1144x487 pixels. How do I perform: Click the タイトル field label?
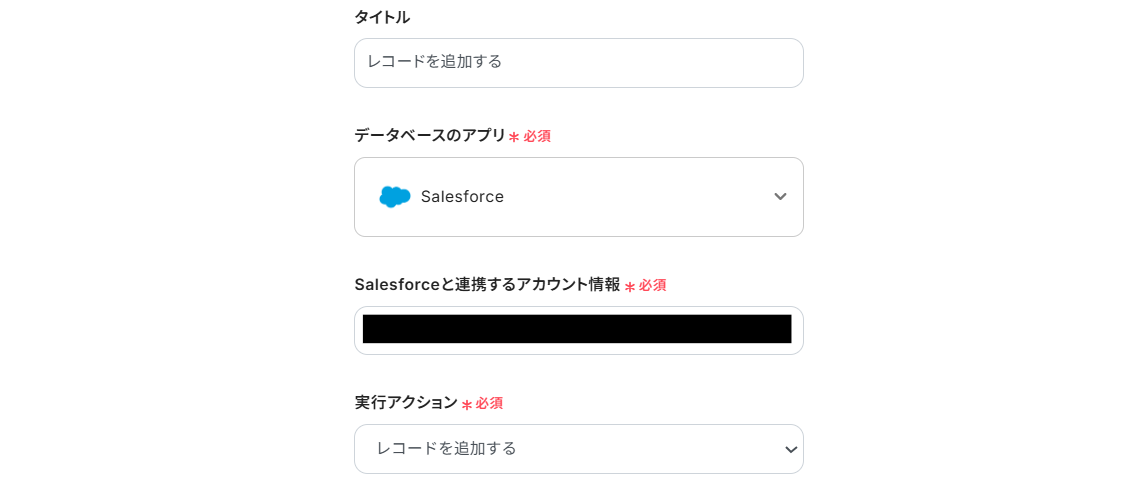(382, 17)
